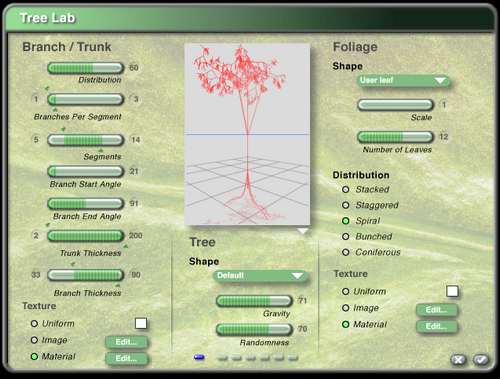Image resolution: width=500 pixels, height=379 pixels.
Task: Click Edit button beside Foliage Material texture
Action: 437,326
